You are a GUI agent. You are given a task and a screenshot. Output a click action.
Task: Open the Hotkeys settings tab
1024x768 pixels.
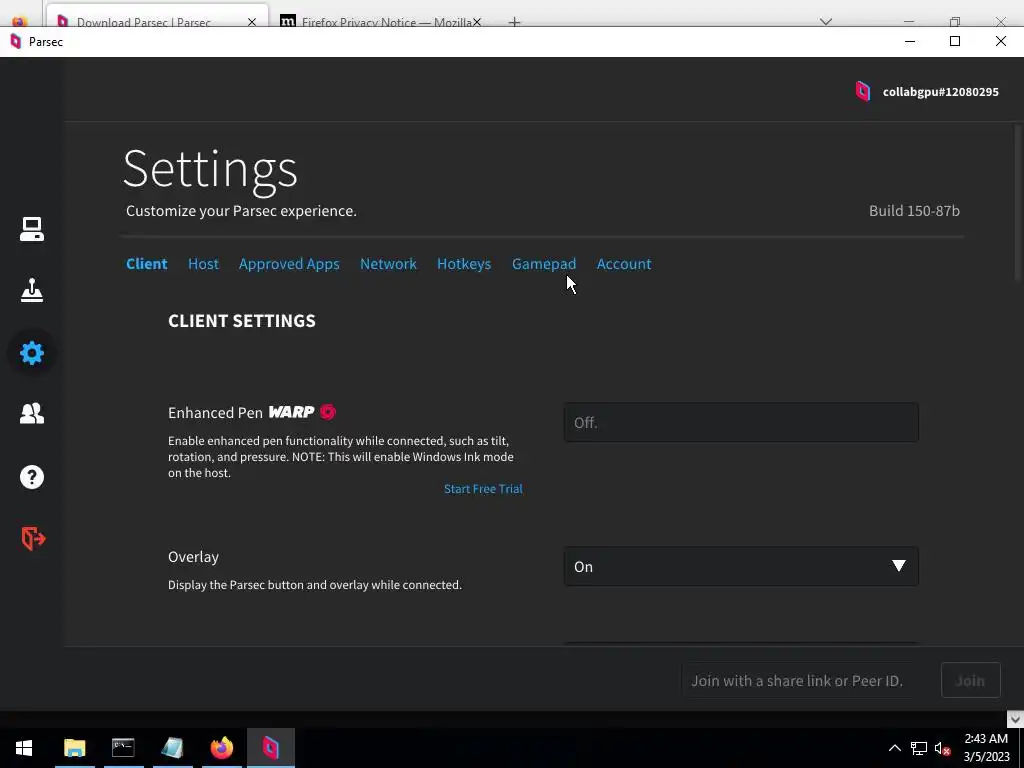point(464,264)
